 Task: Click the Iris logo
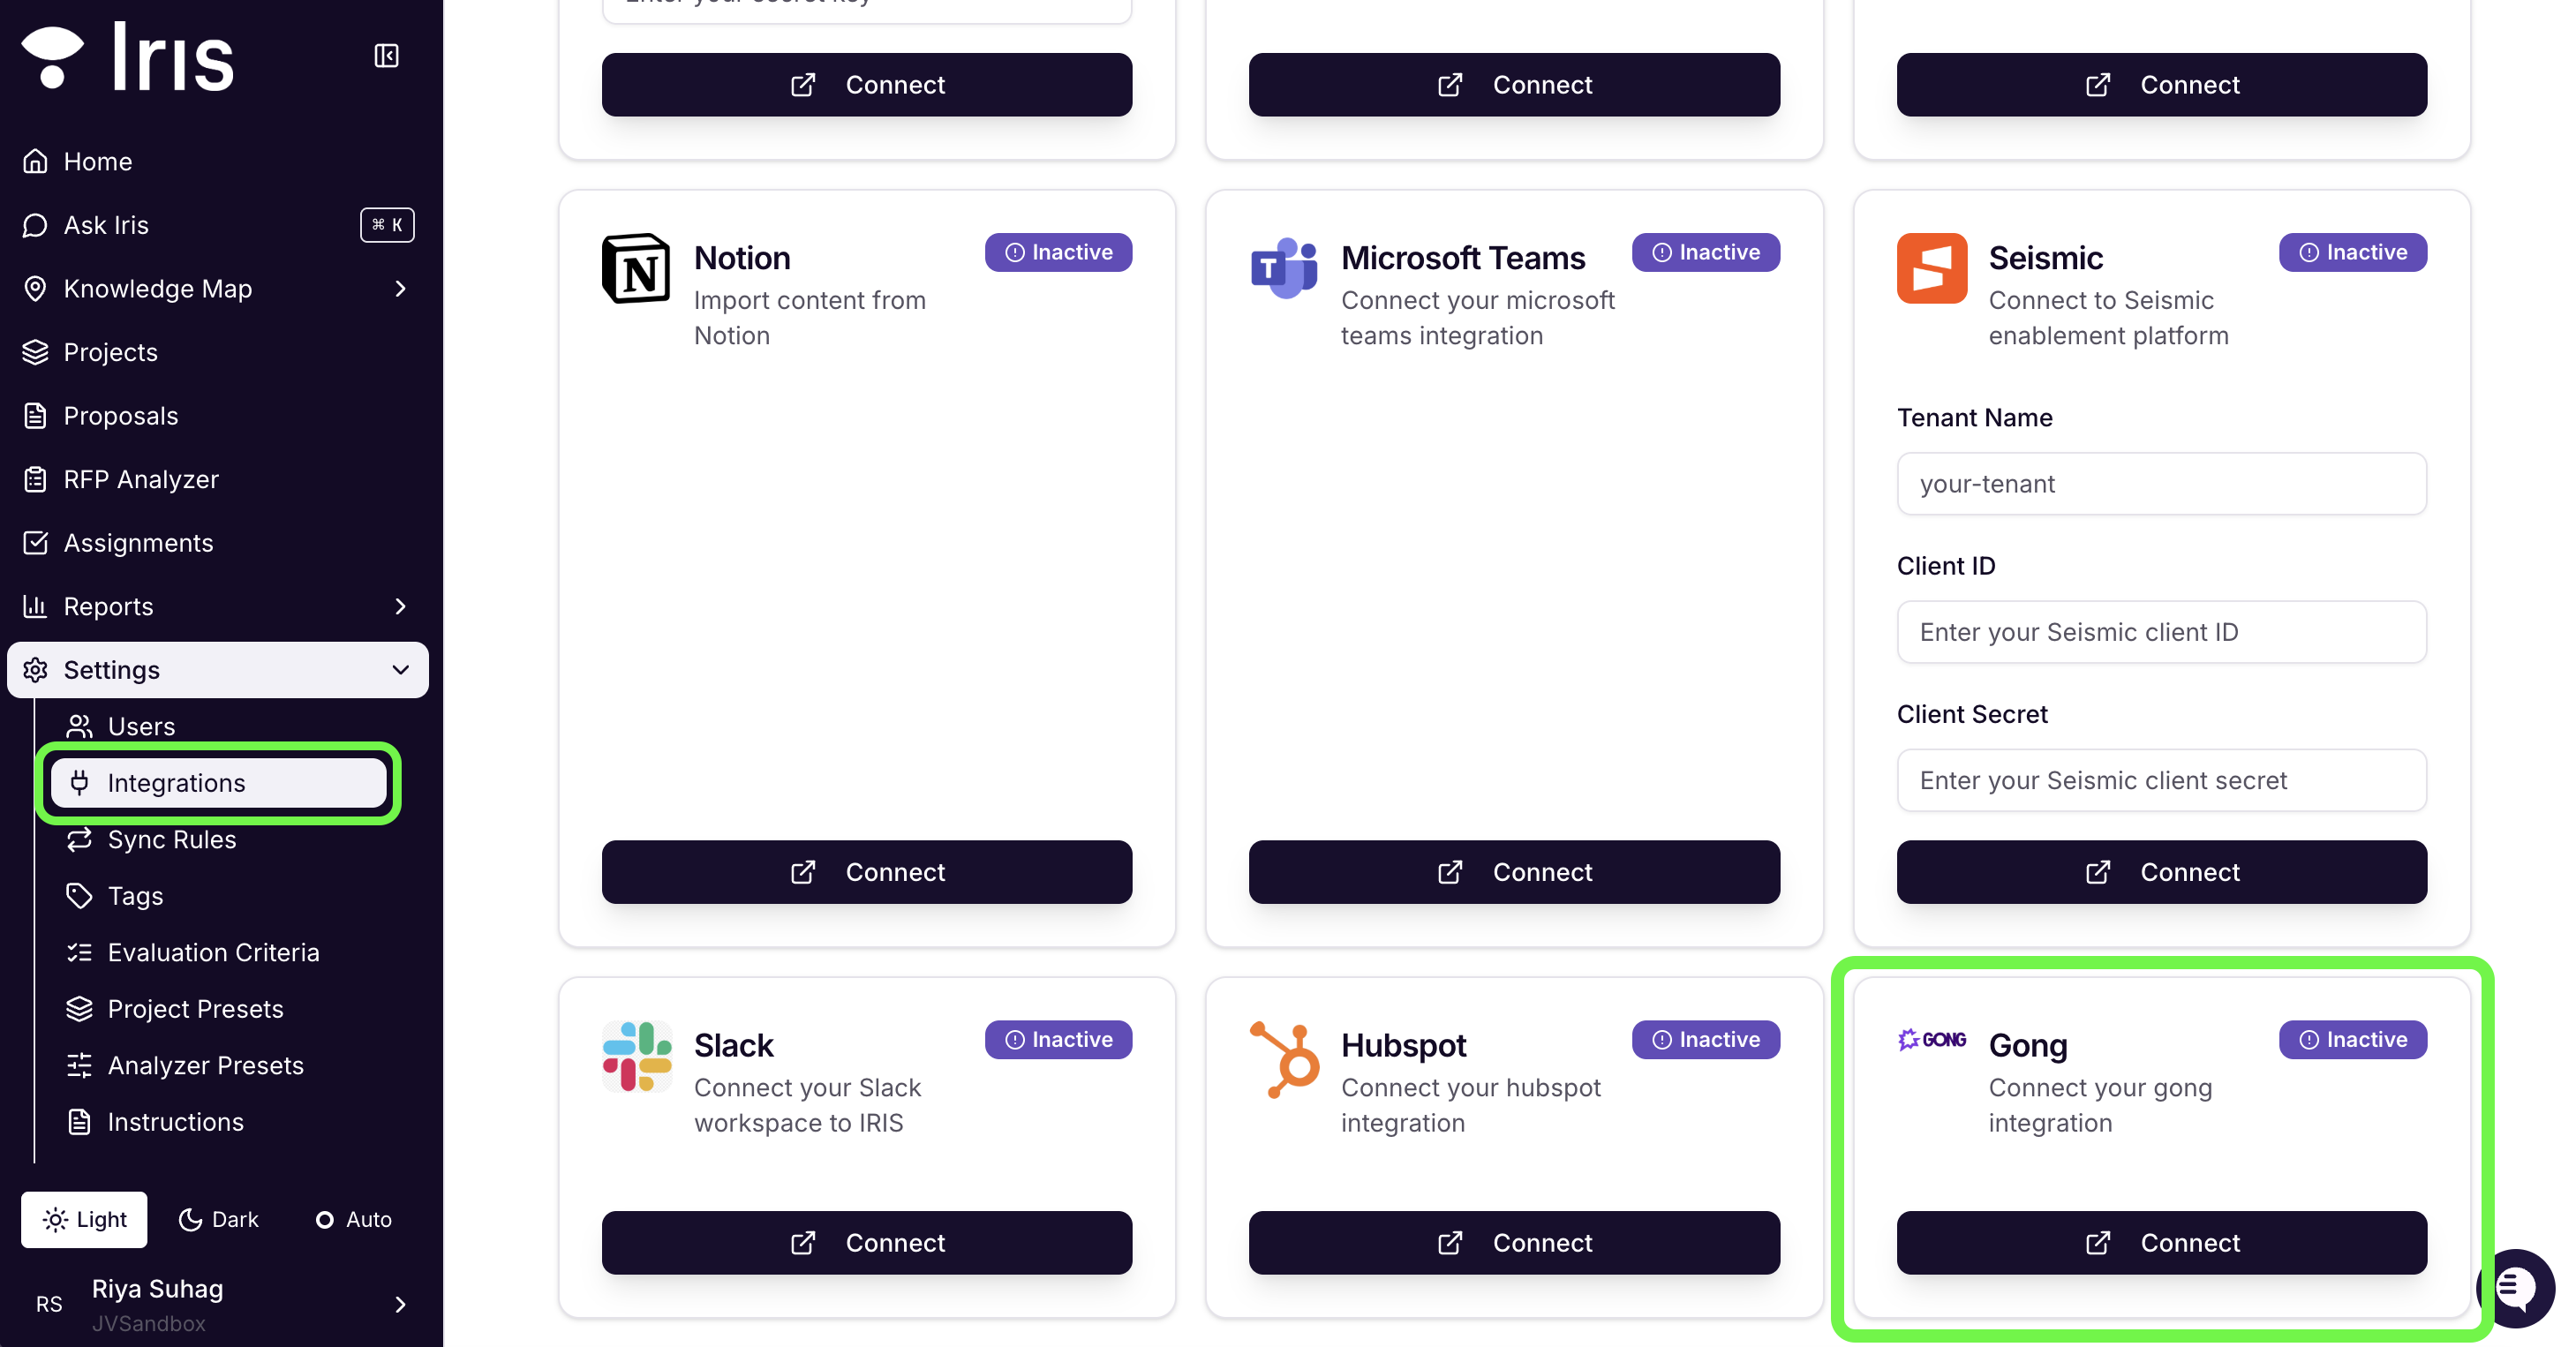click(x=128, y=56)
